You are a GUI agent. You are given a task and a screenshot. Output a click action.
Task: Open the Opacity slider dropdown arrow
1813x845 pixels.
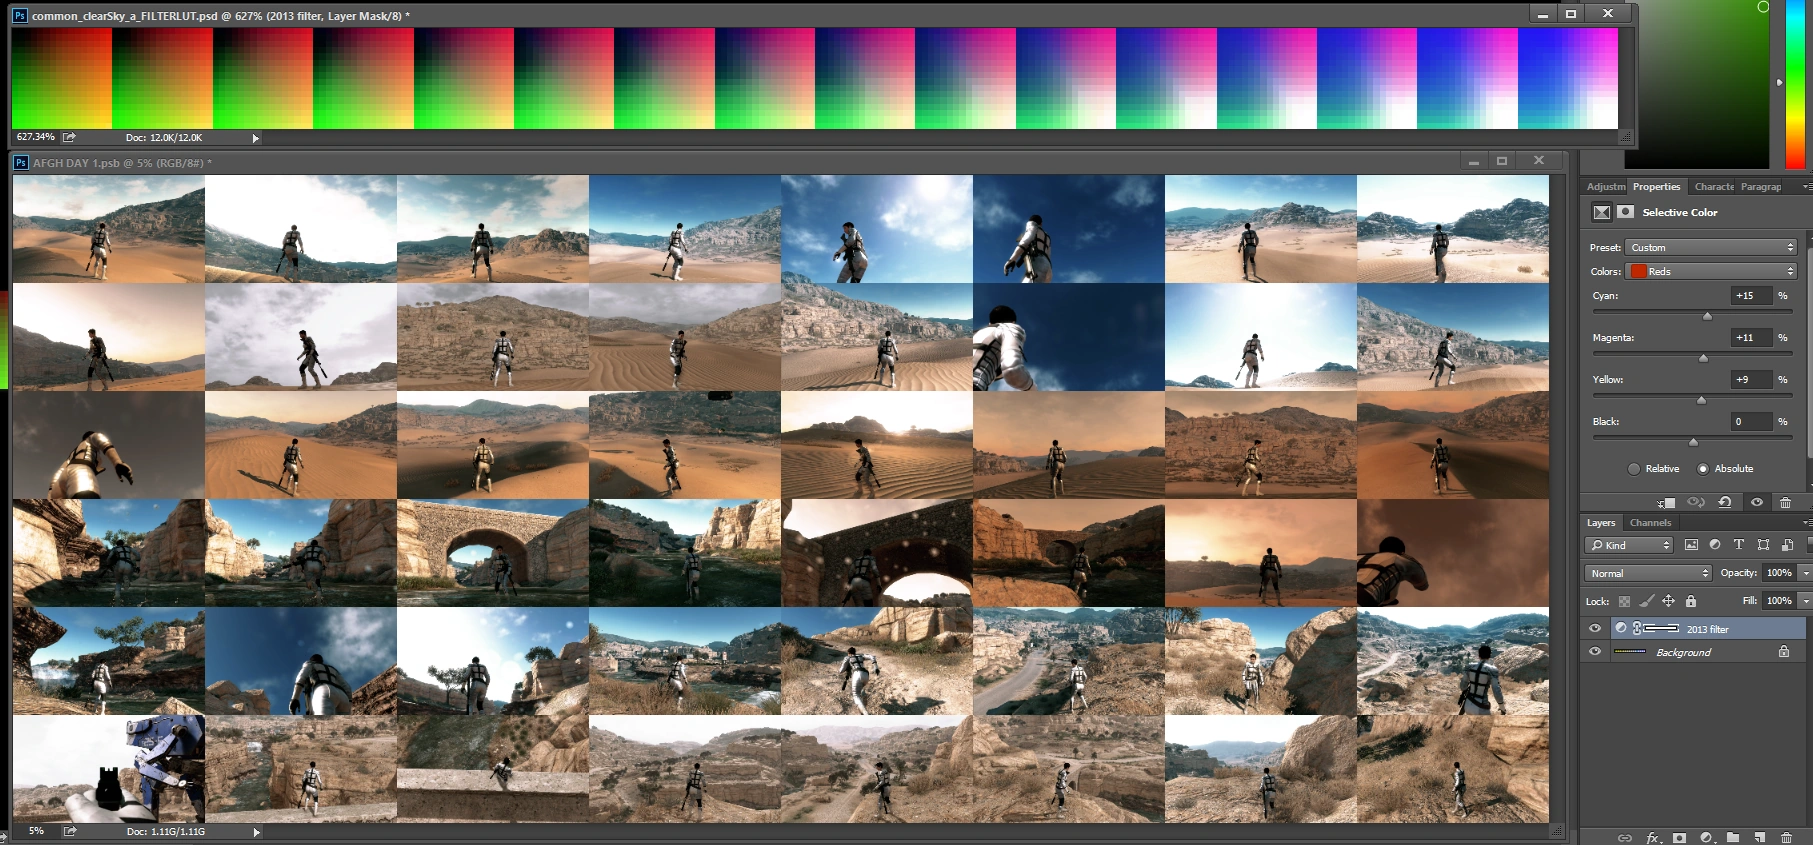[1805, 573]
